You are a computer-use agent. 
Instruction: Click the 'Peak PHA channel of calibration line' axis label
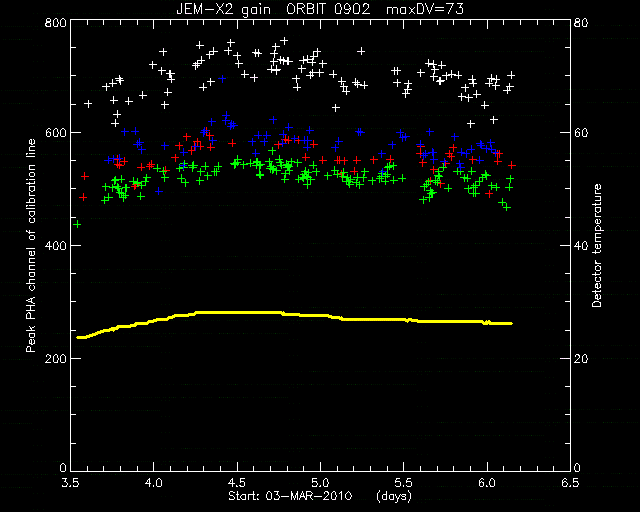[x=31, y=246]
